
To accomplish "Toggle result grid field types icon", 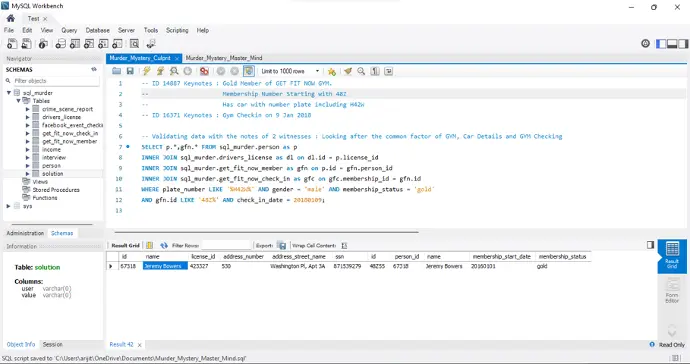I will 149,246.
